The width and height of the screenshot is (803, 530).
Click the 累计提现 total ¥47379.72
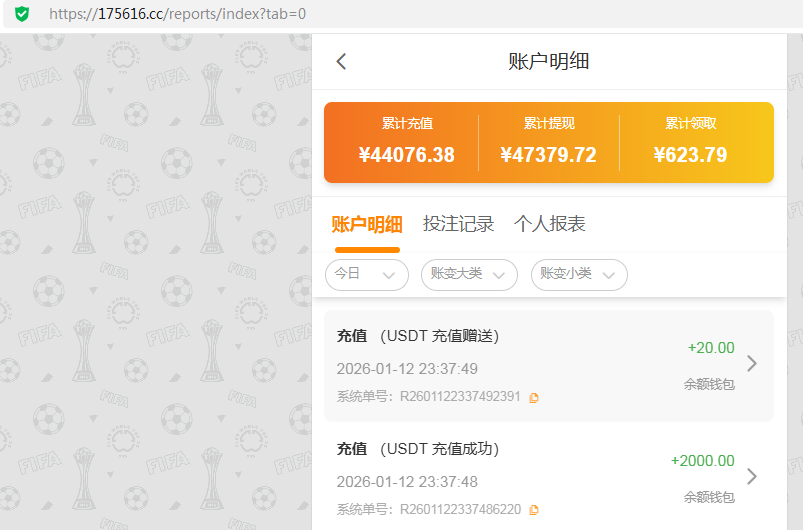coord(549,155)
